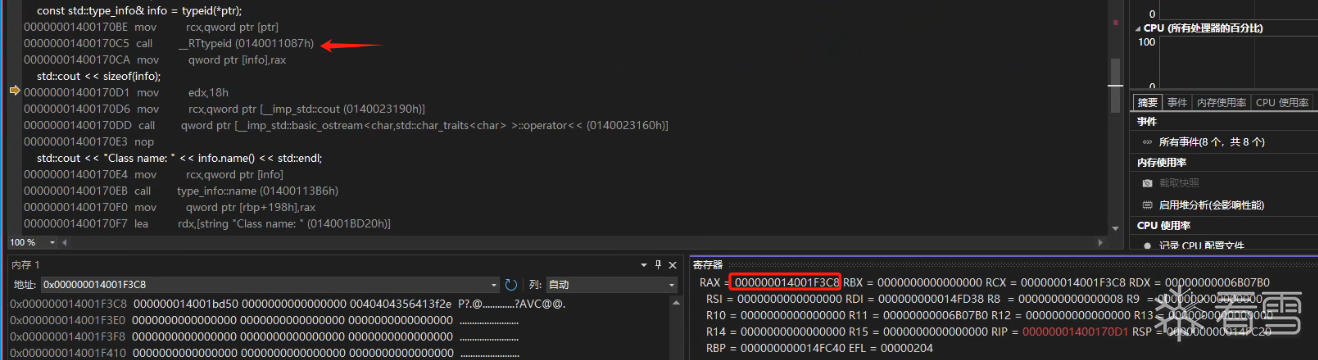Switch to the 摘要 tab
The height and width of the screenshot is (360, 1318).
1147,102
